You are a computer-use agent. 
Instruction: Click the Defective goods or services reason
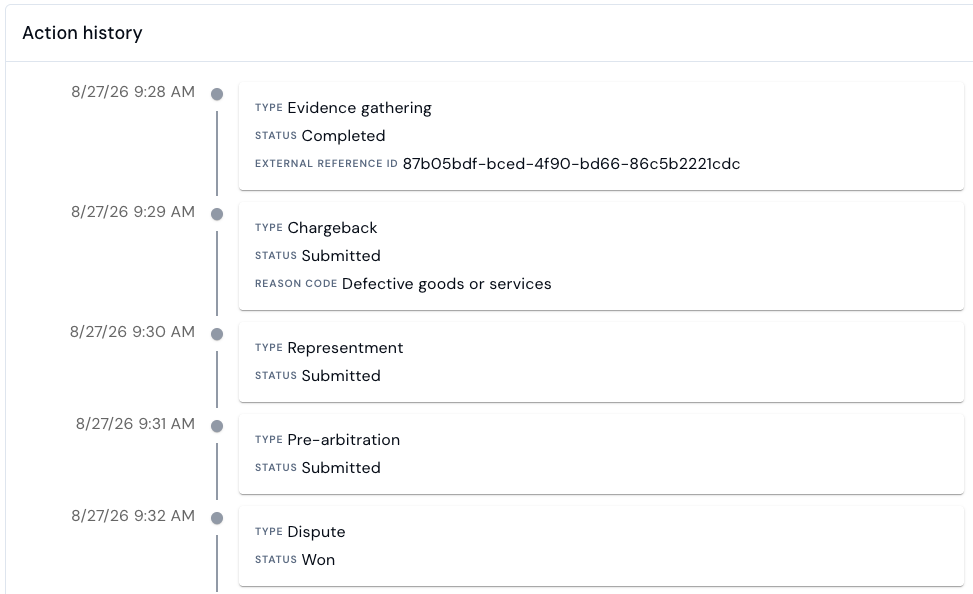[x=446, y=284]
